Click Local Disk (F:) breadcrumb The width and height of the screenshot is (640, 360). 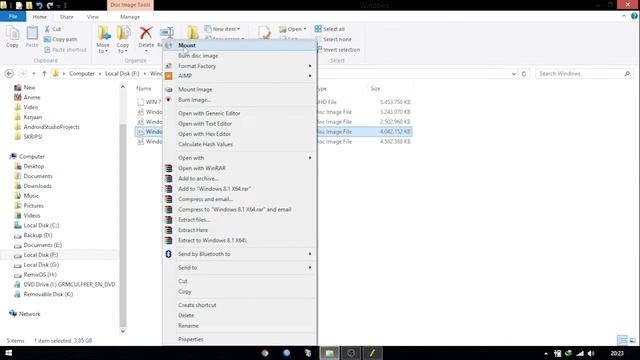122,73
